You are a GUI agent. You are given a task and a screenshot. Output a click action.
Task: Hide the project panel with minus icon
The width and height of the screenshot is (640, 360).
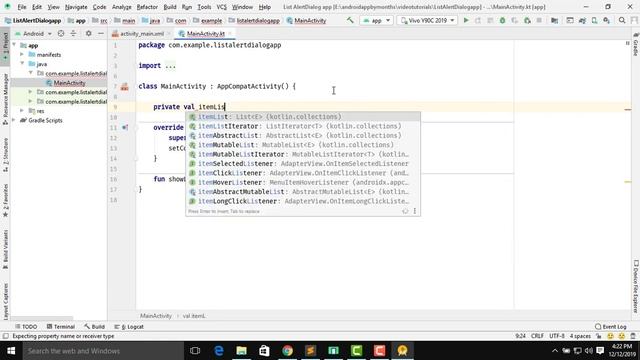(101, 33)
